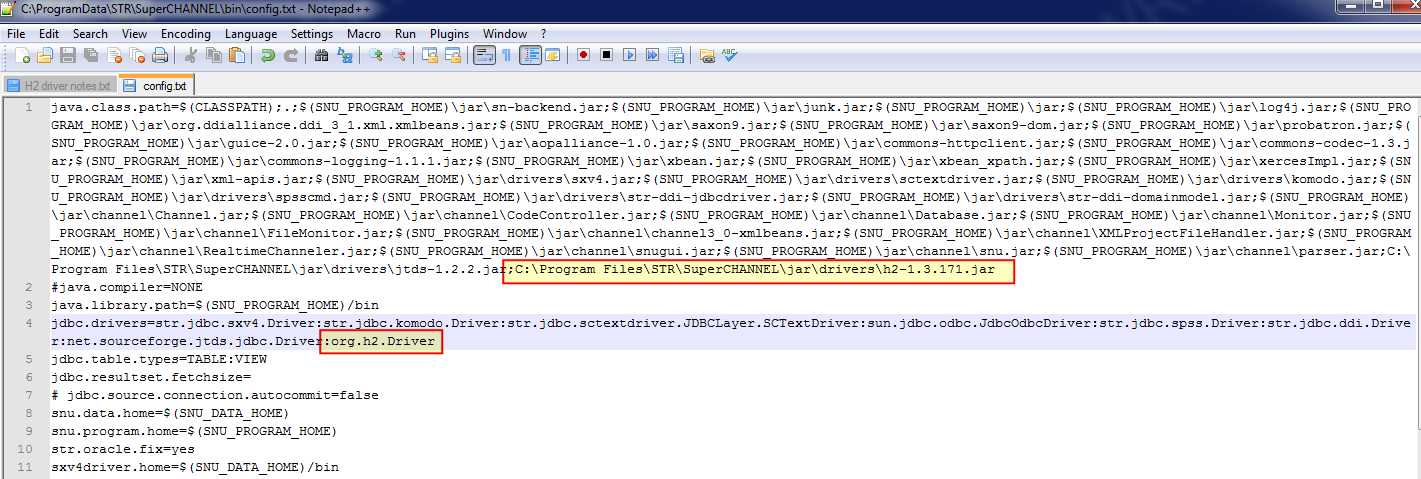The height and width of the screenshot is (479, 1421).
Task: Save the document using the floppy disk icon
Action: (x=69, y=56)
